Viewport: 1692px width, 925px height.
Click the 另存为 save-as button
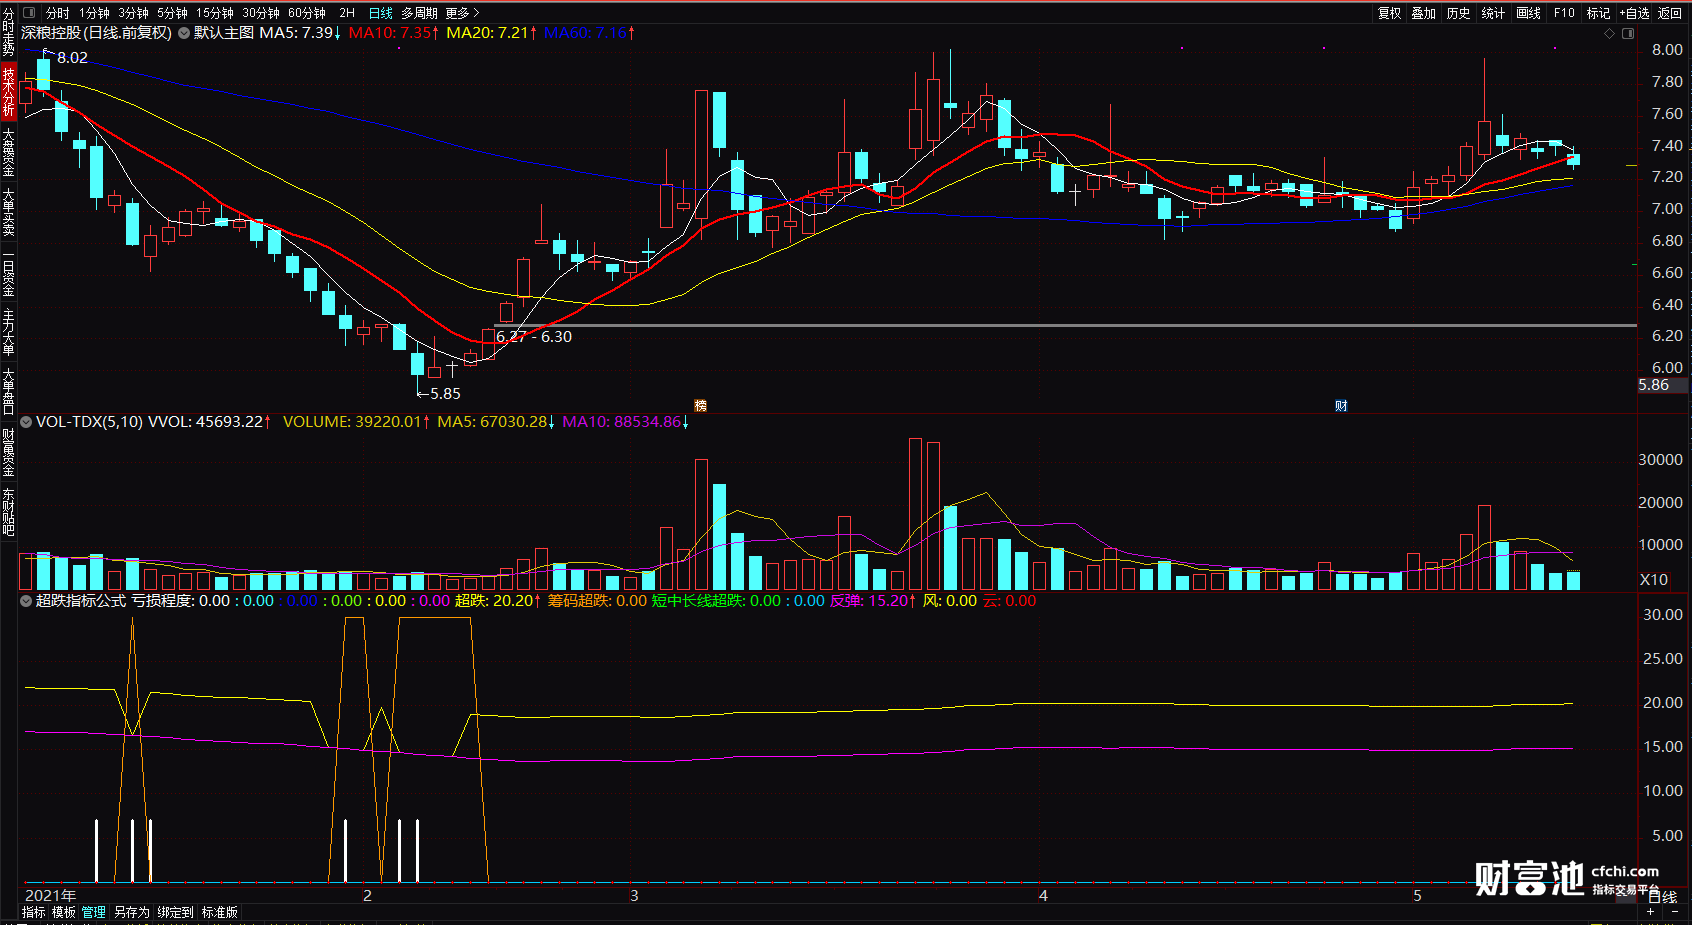pyautogui.click(x=131, y=912)
